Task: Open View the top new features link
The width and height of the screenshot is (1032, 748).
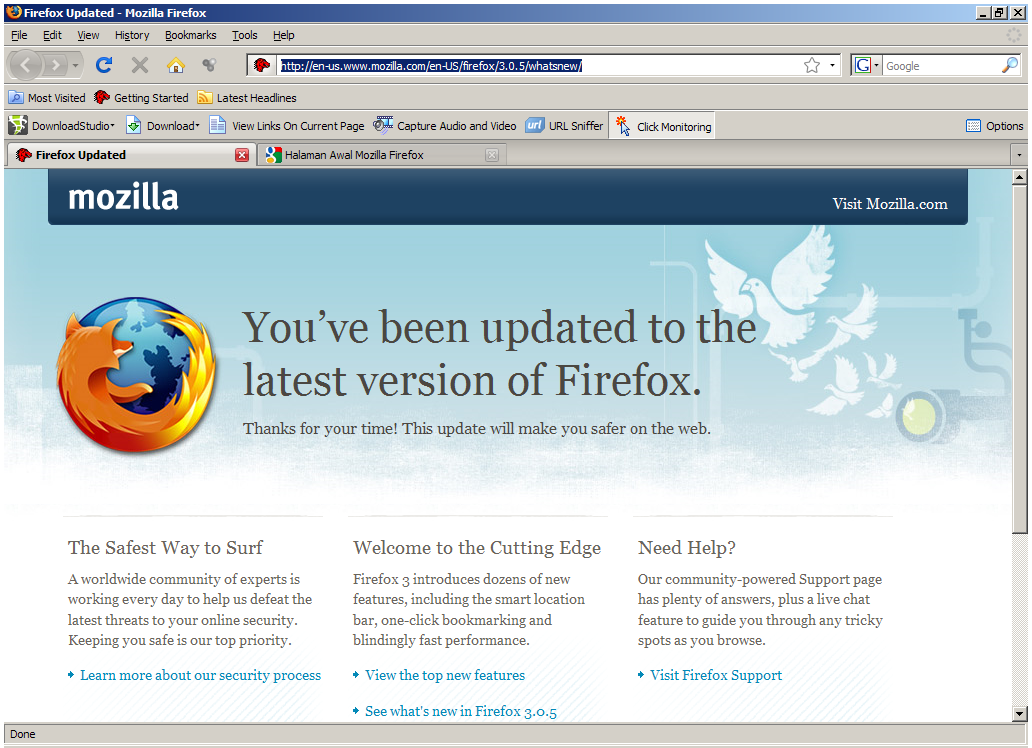Action: (445, 675)
